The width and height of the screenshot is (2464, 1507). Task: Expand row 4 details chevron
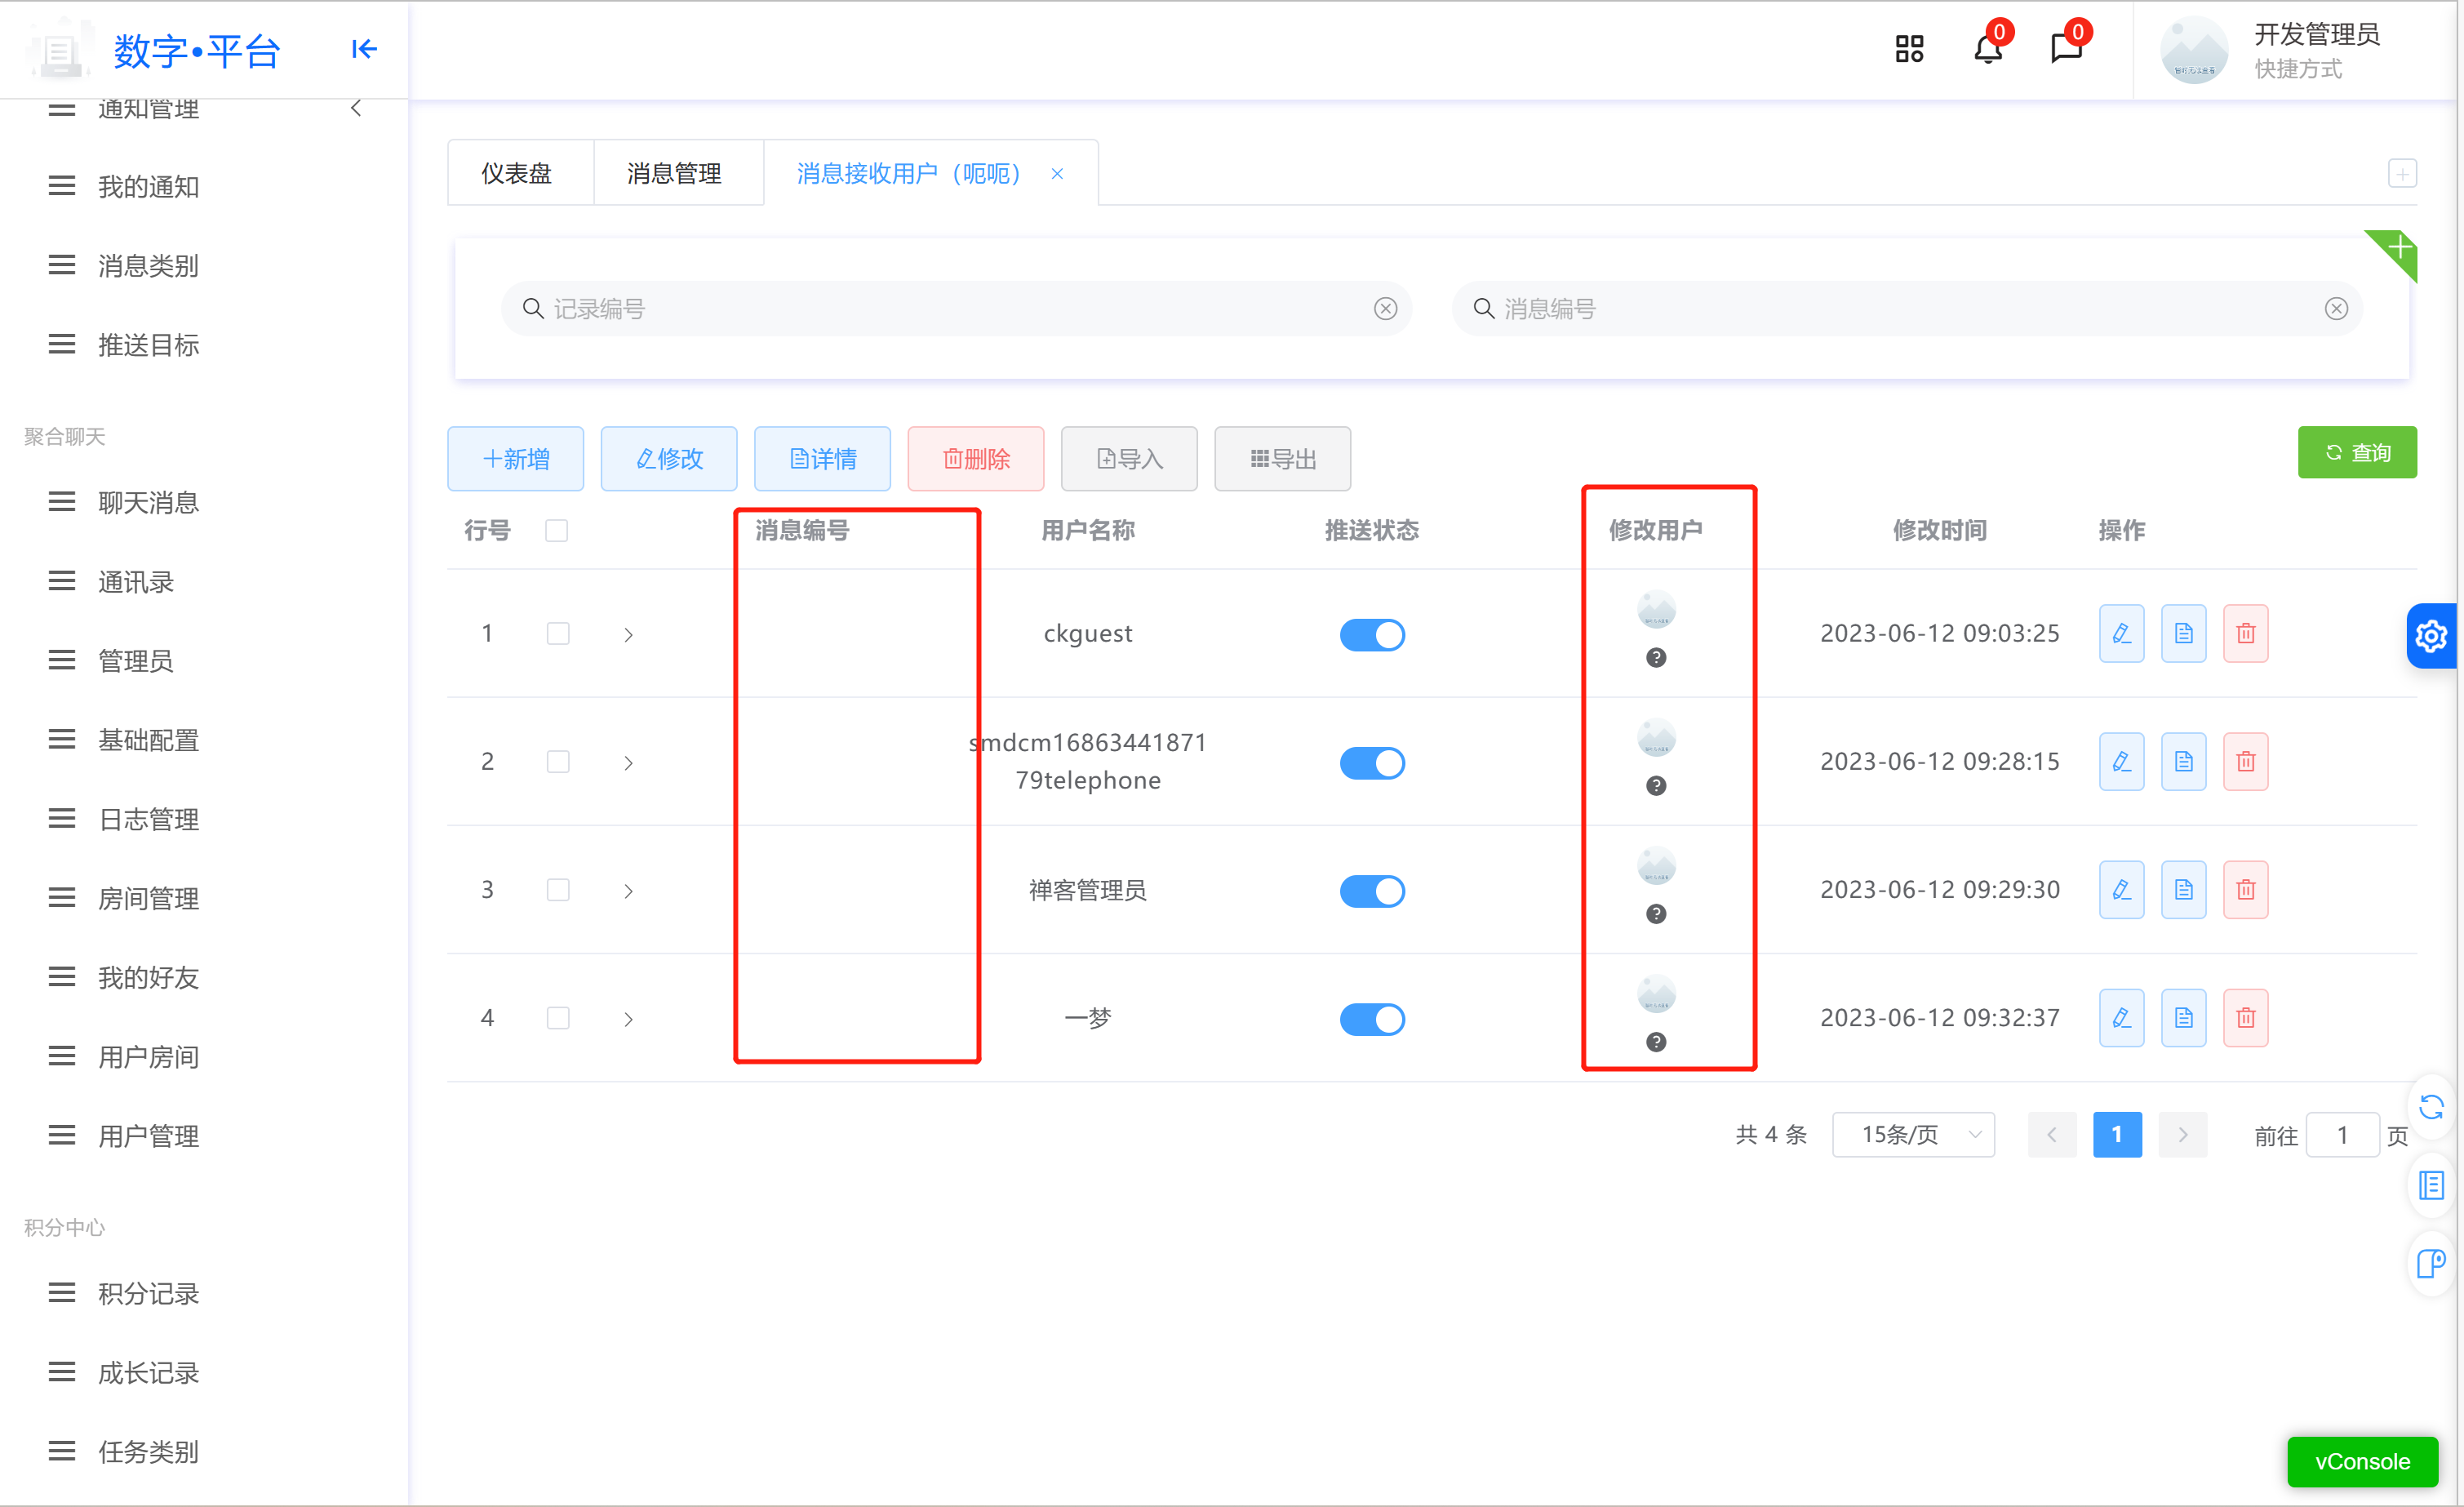(628, 1018)
